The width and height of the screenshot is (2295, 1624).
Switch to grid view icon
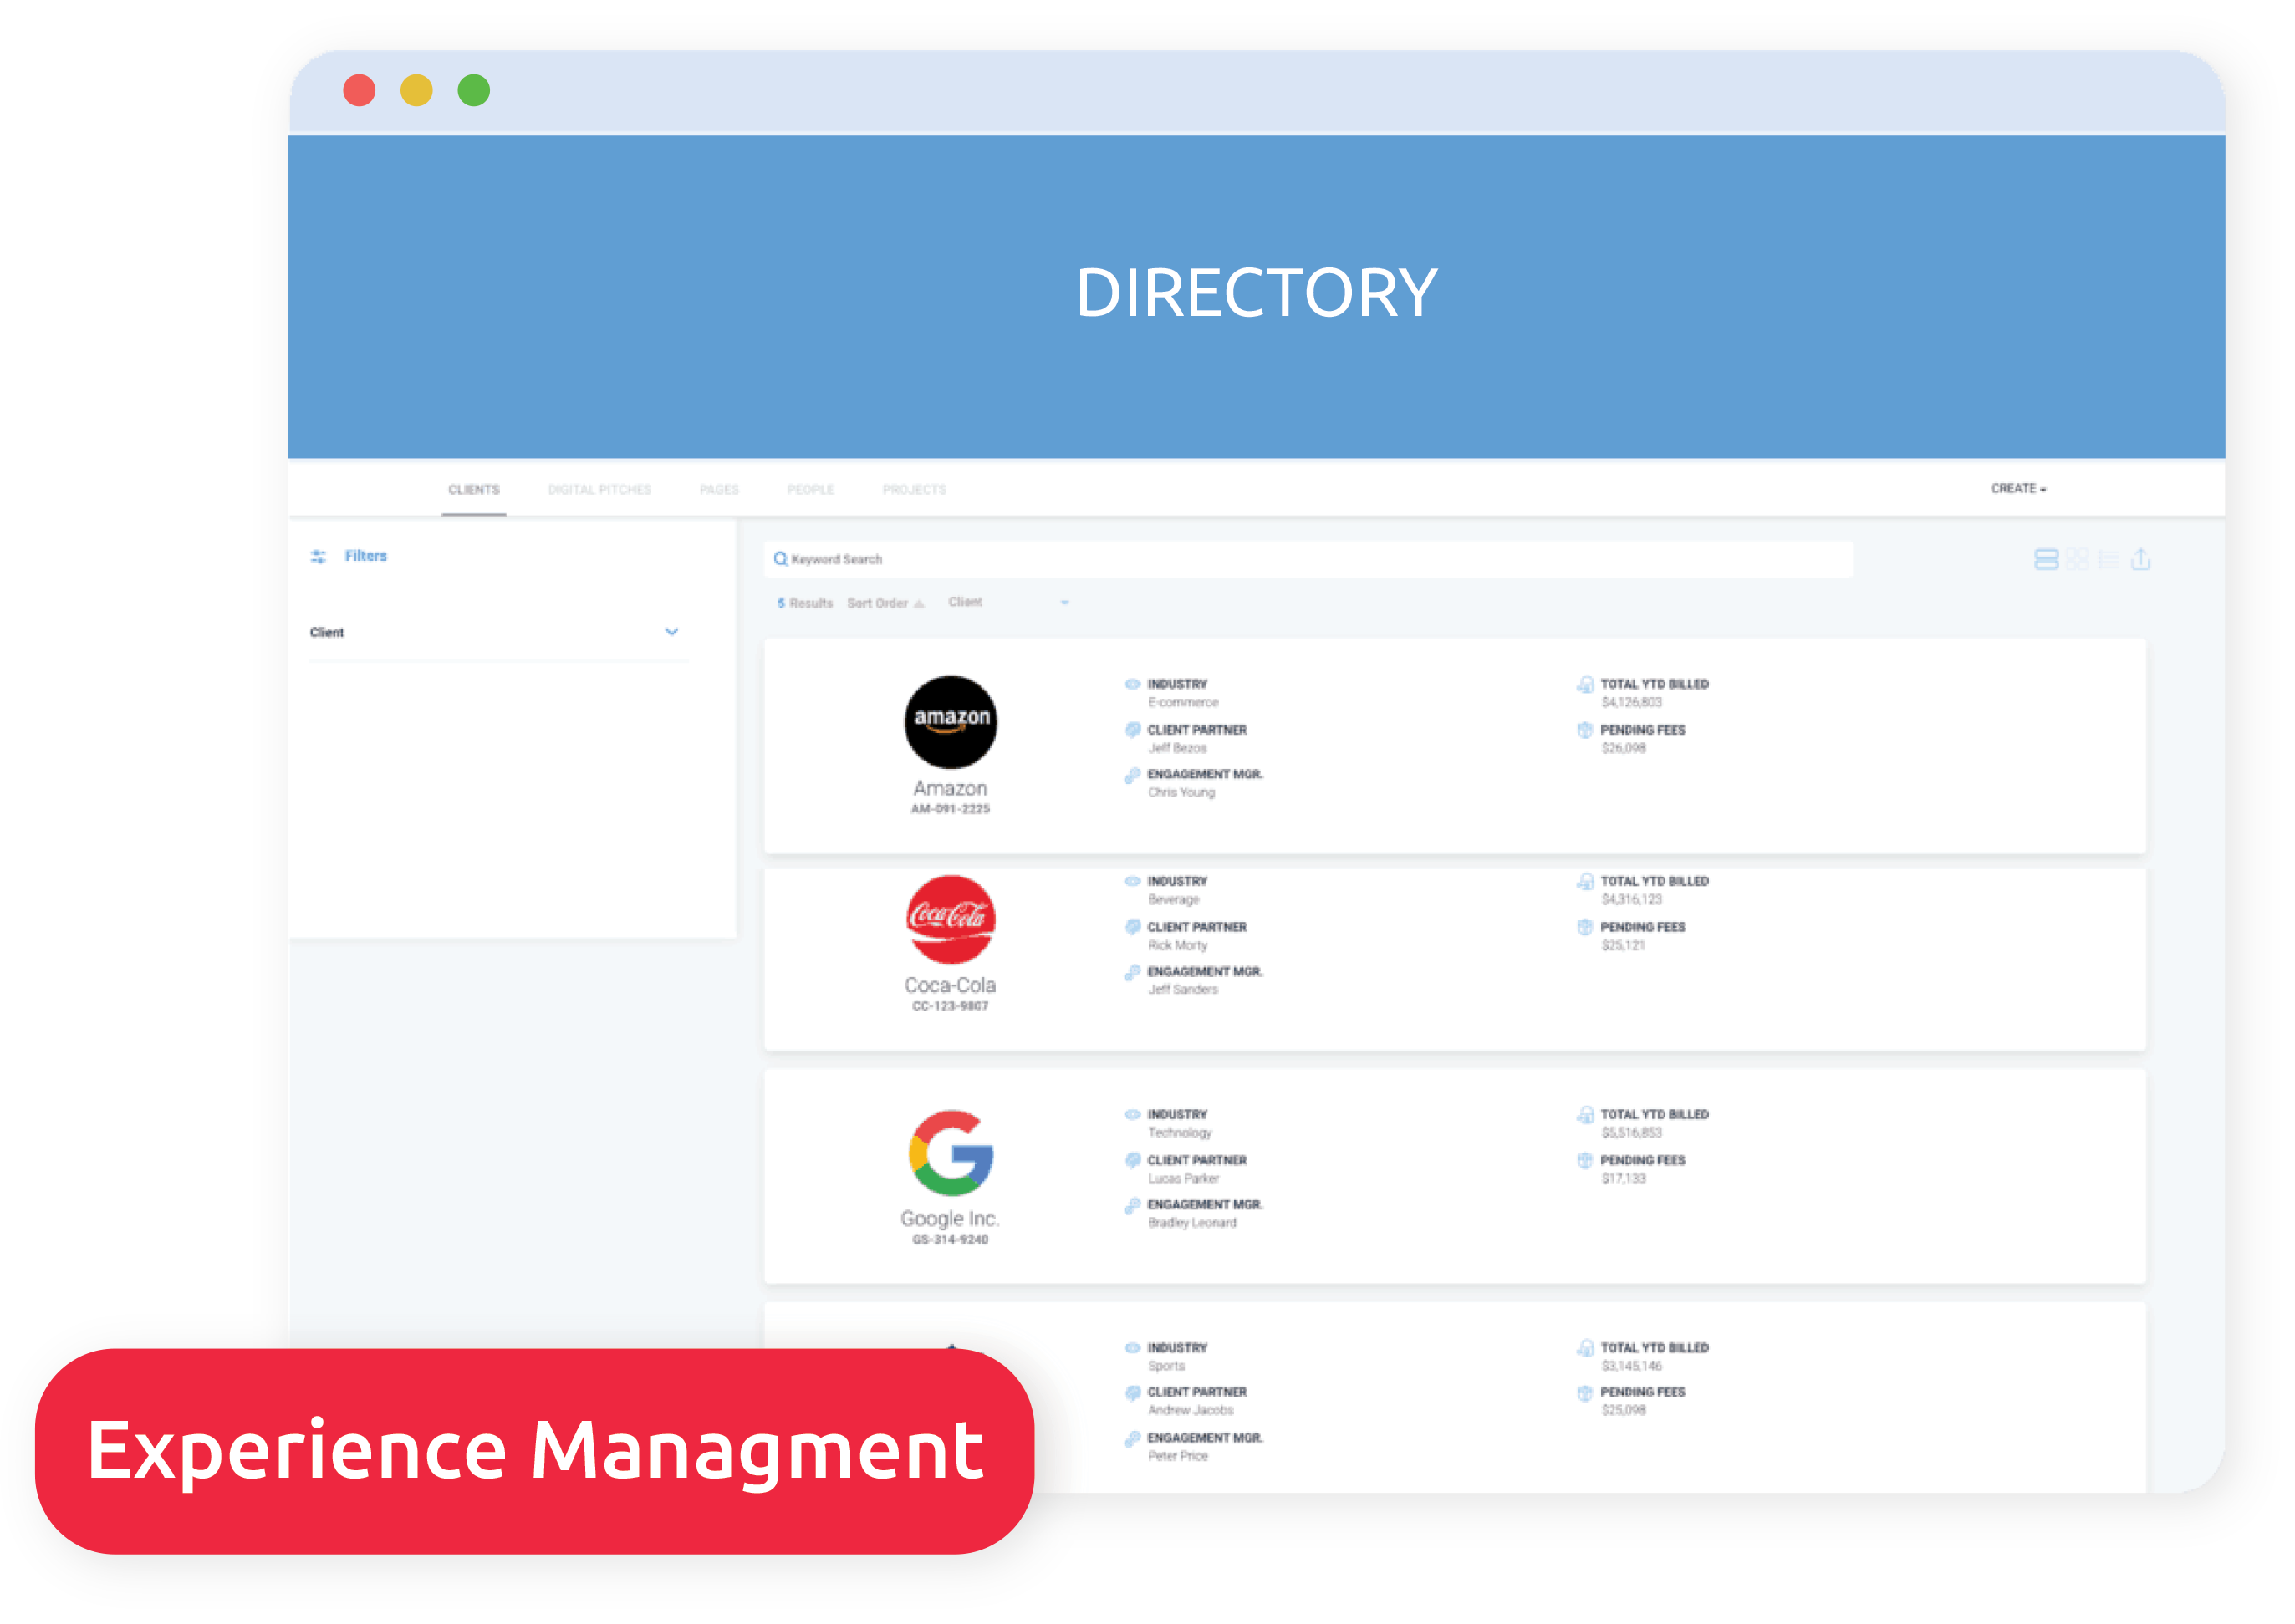click(2077, 559)
